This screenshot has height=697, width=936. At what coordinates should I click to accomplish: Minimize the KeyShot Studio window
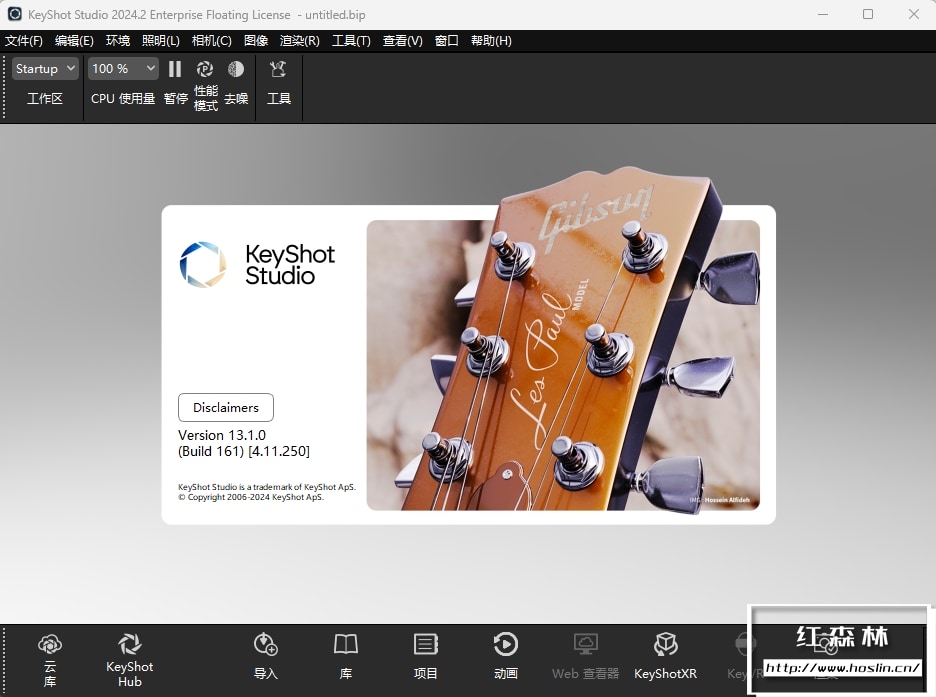coord(823,14)
